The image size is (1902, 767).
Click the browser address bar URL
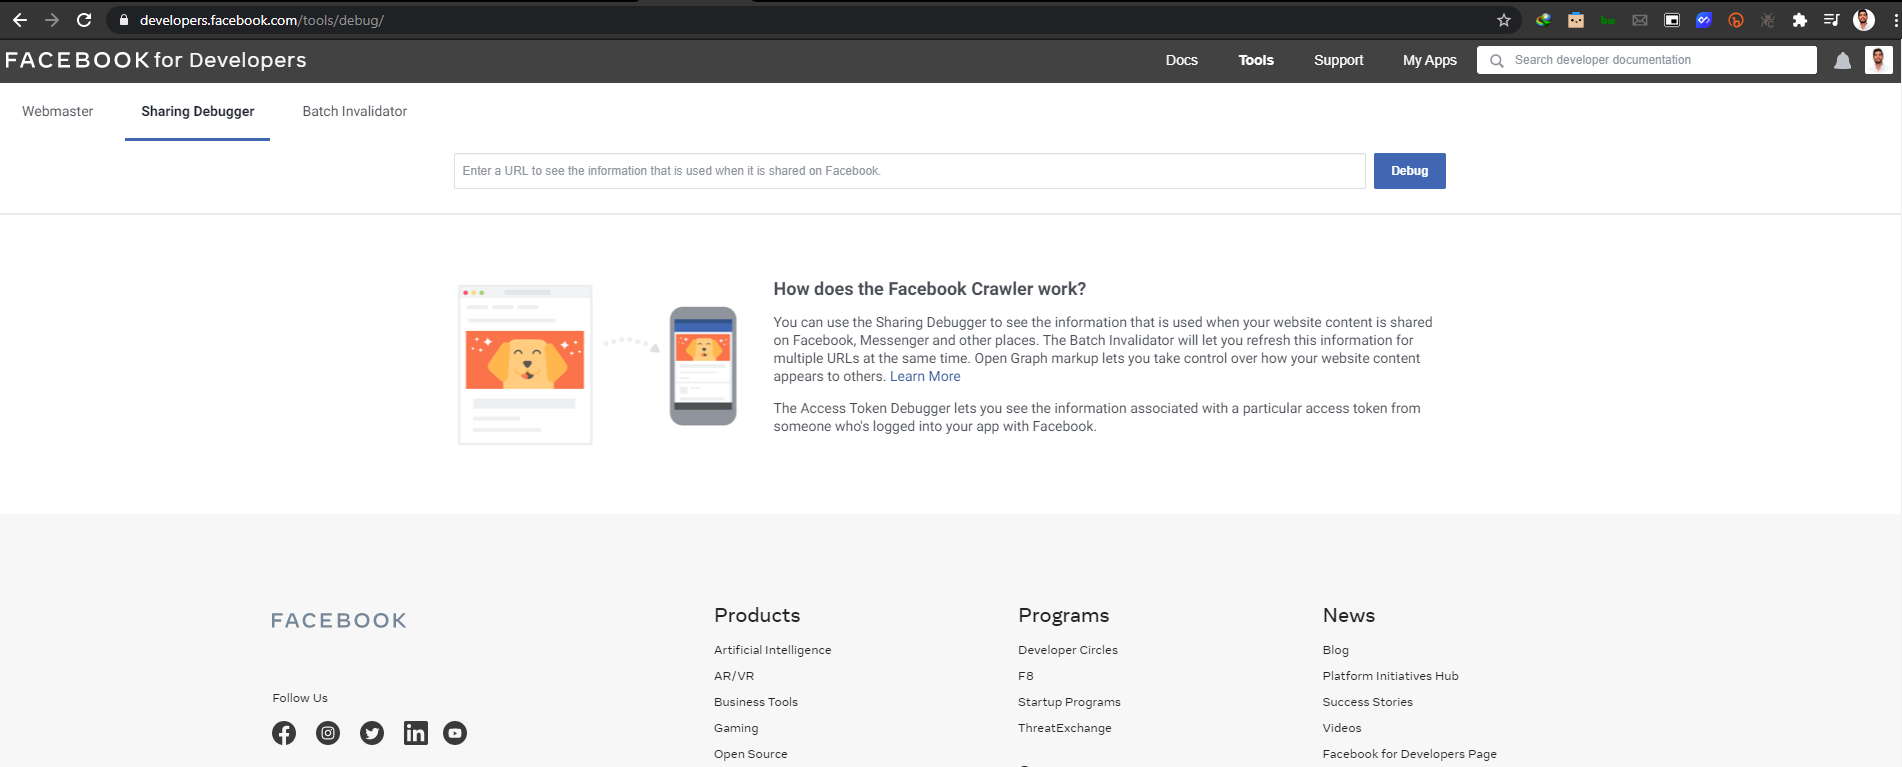click(x=262, y=20)
